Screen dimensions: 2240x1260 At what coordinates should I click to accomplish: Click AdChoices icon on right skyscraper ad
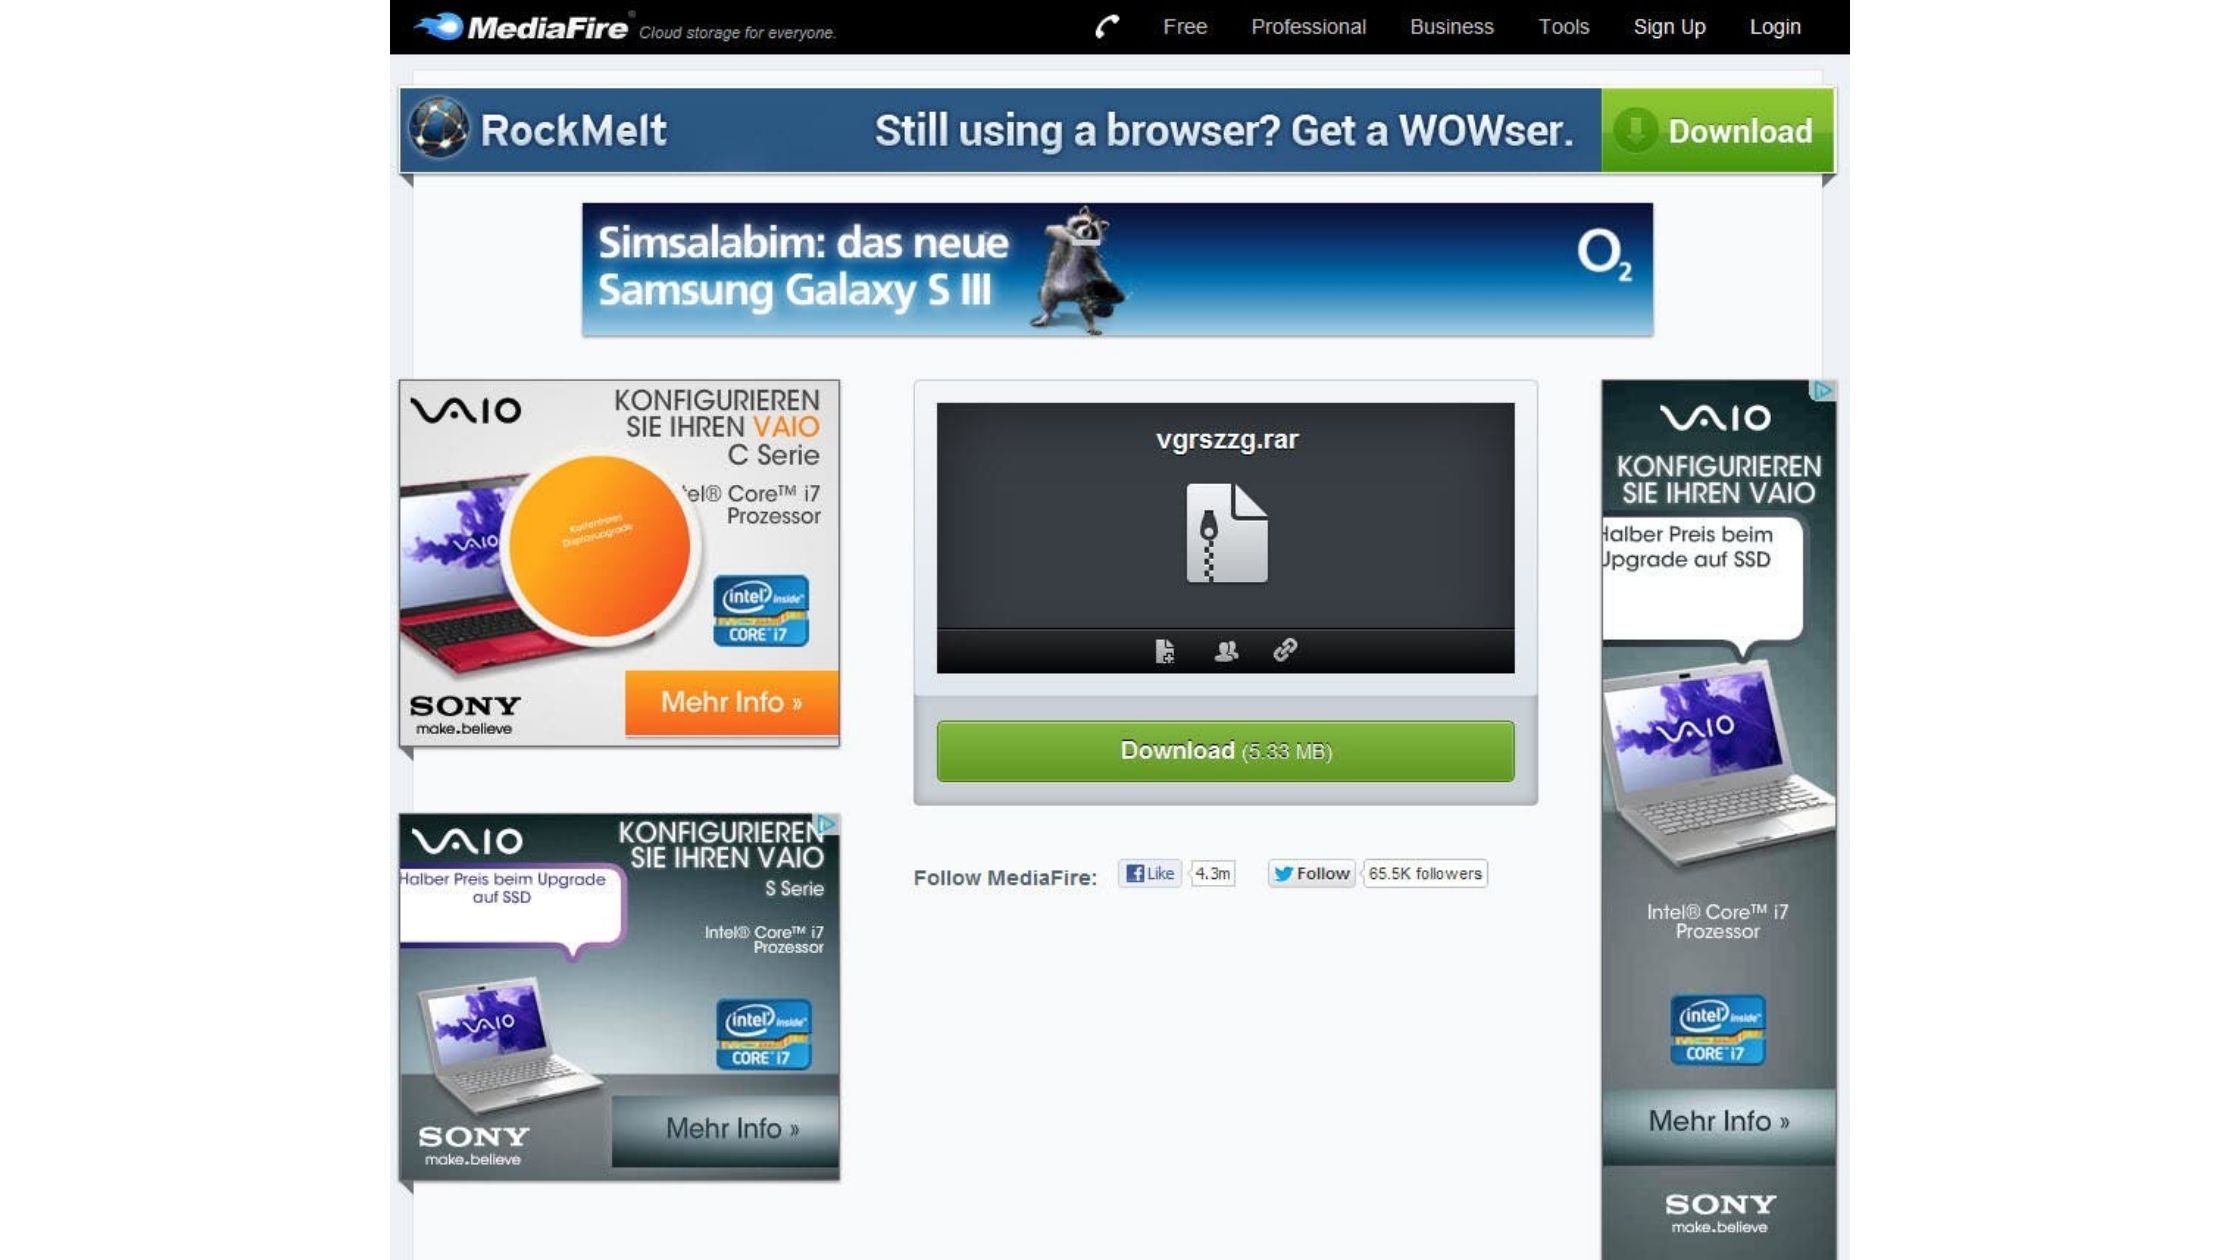[x=1823, y=391]
